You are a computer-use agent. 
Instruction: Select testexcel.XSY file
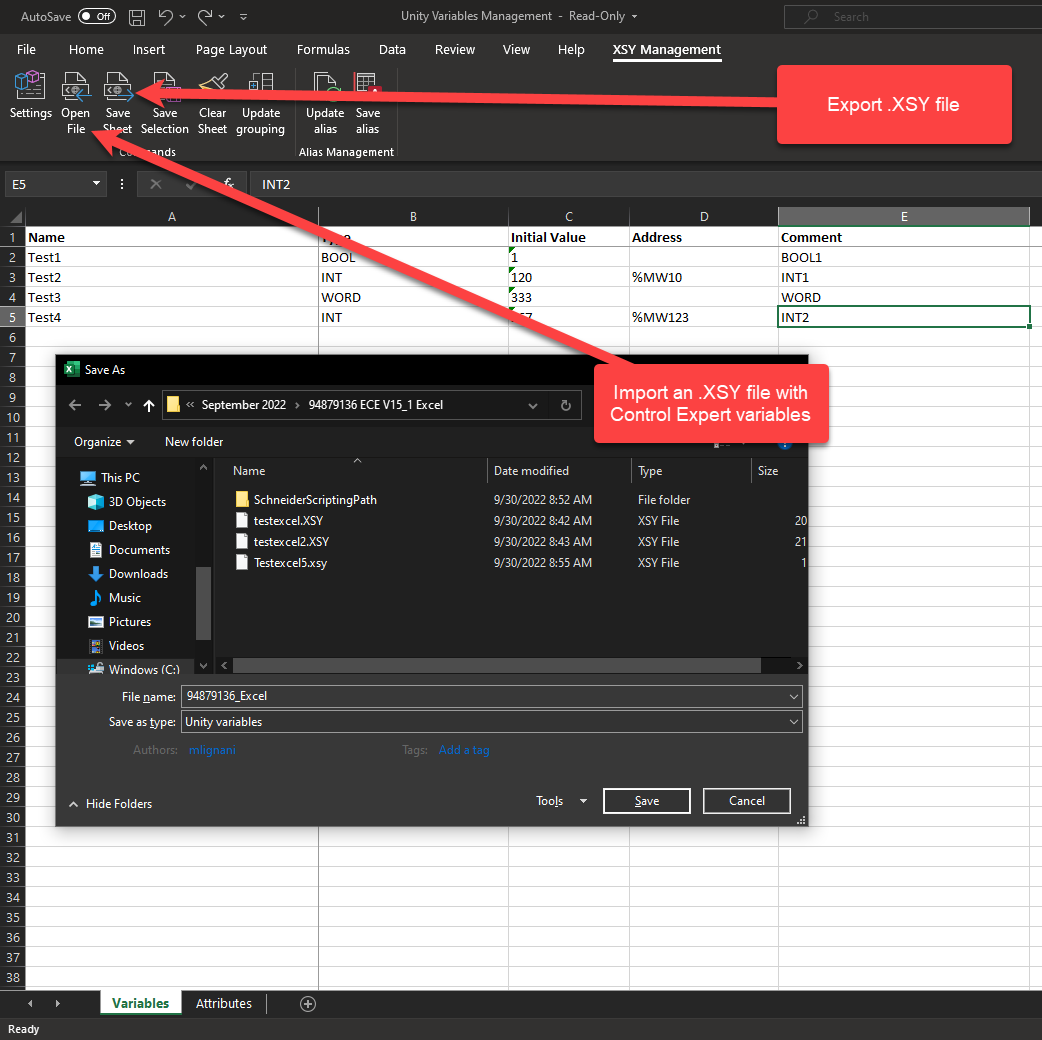click(x=288, y=521)
